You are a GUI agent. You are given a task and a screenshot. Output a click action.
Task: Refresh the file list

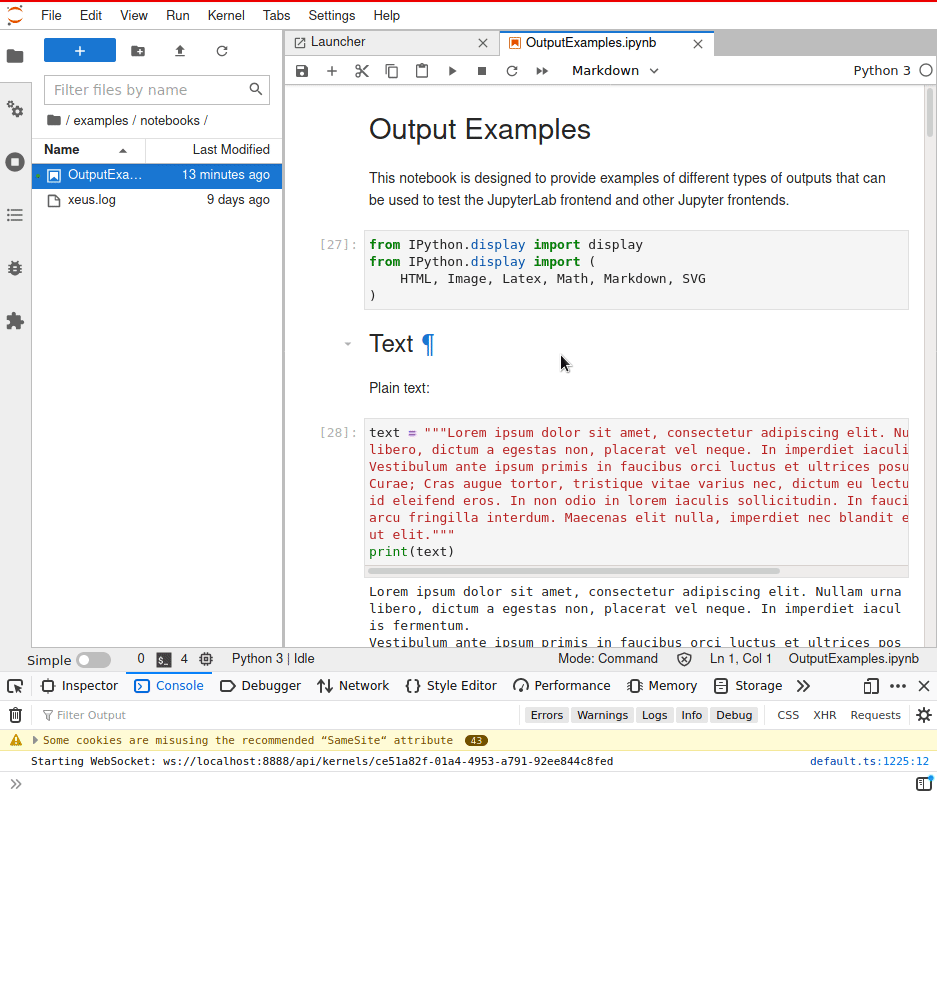(222, 51)
